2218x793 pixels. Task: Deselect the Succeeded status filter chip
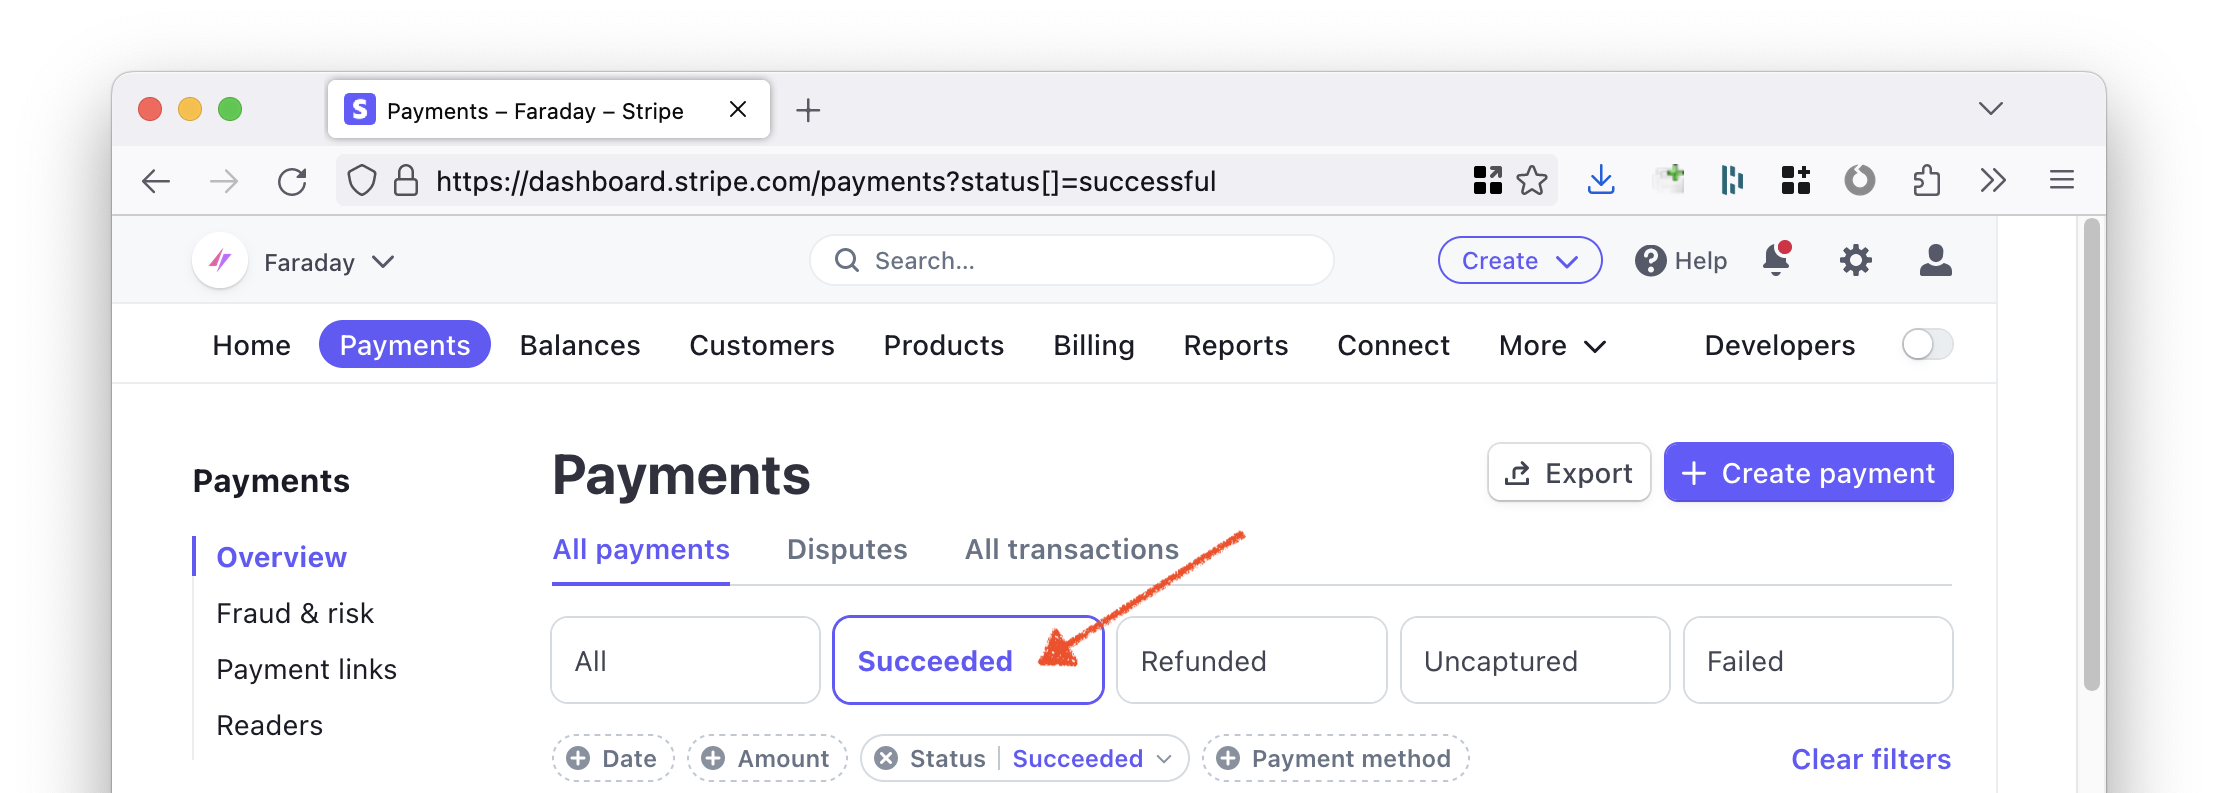966,660
